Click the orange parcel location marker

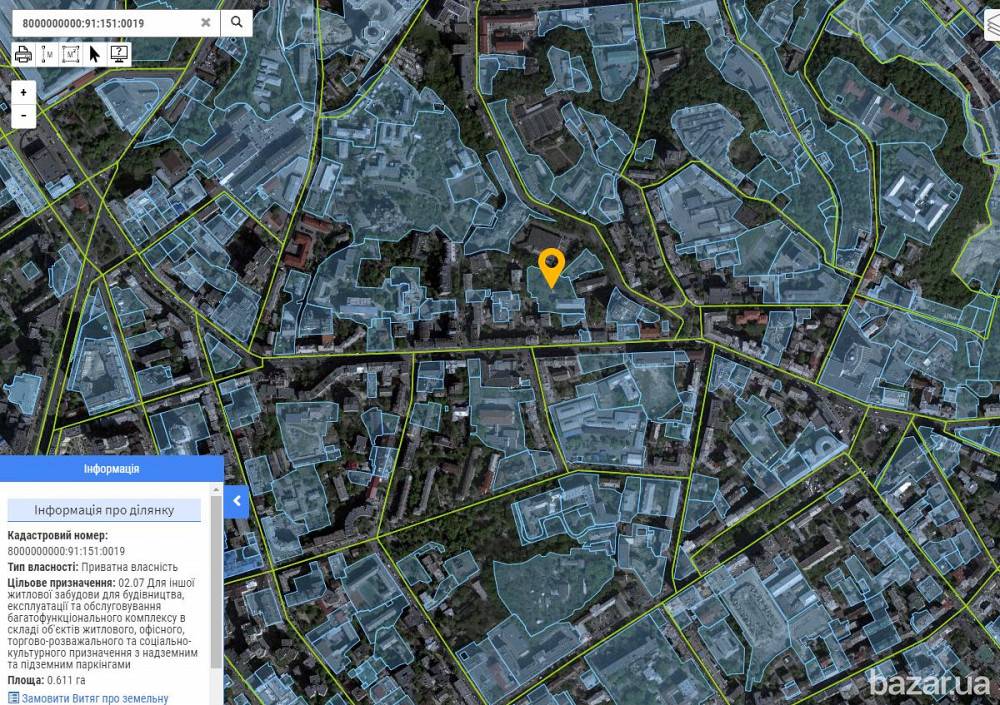(x=551, y=265)
